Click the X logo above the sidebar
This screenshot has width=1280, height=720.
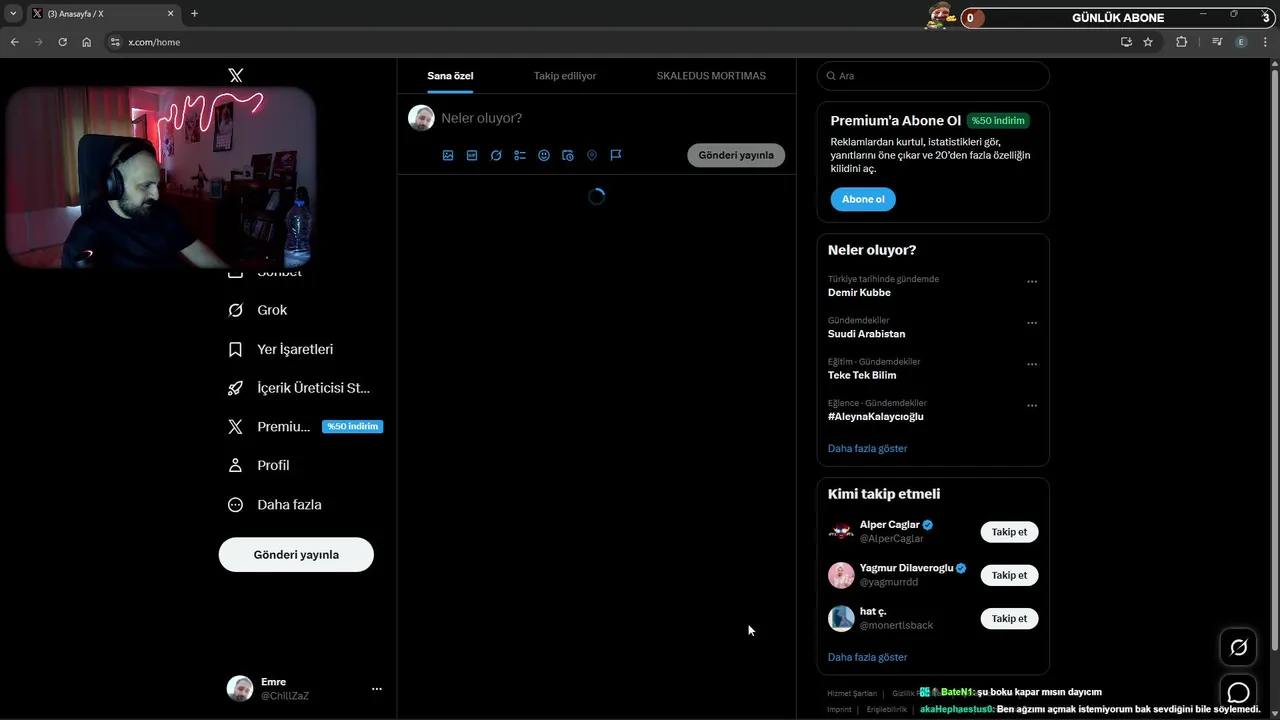(x=235, y=75)
